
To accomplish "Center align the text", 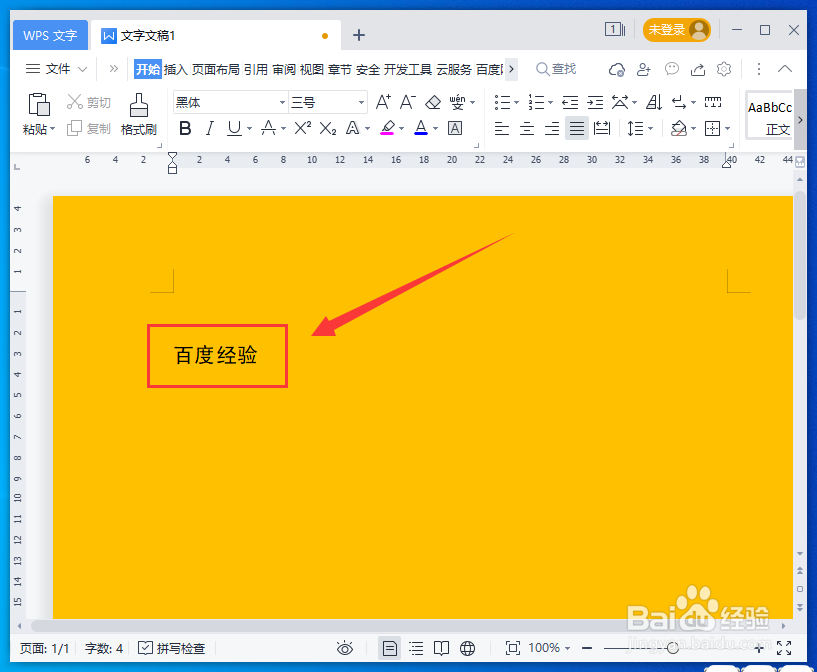I will (x=527, y=128).
